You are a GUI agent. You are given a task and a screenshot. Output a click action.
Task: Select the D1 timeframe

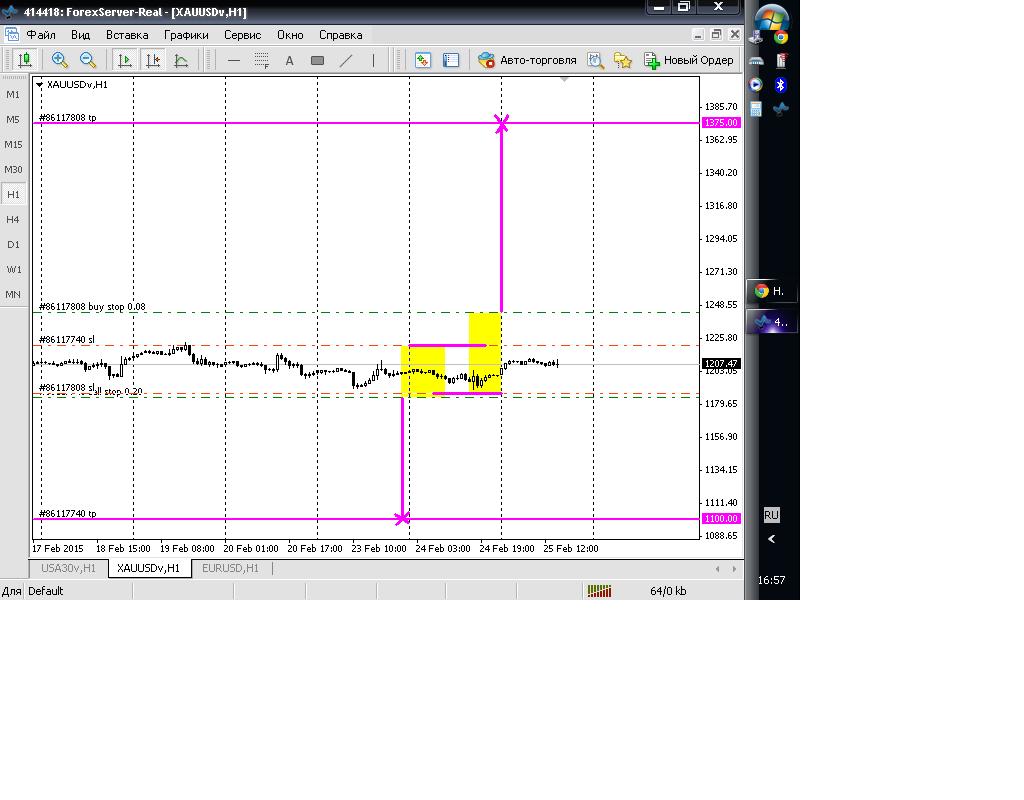(13, 244)
